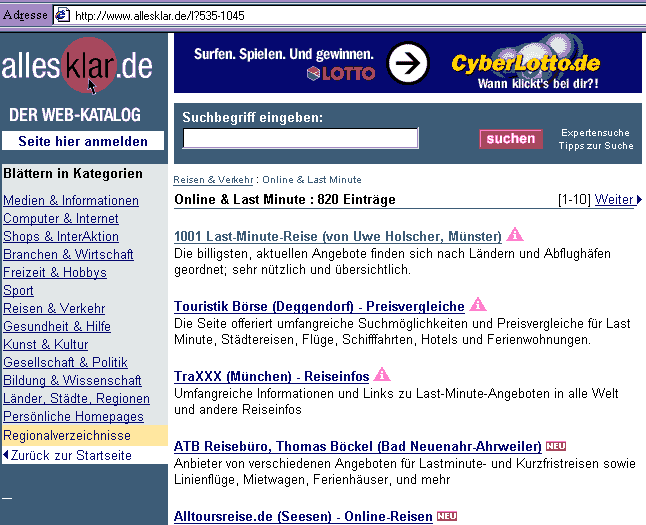The image size is (646, 525).
Task: Open Bildung & Wissenschaft category
Action: click(x=72, y=380)
